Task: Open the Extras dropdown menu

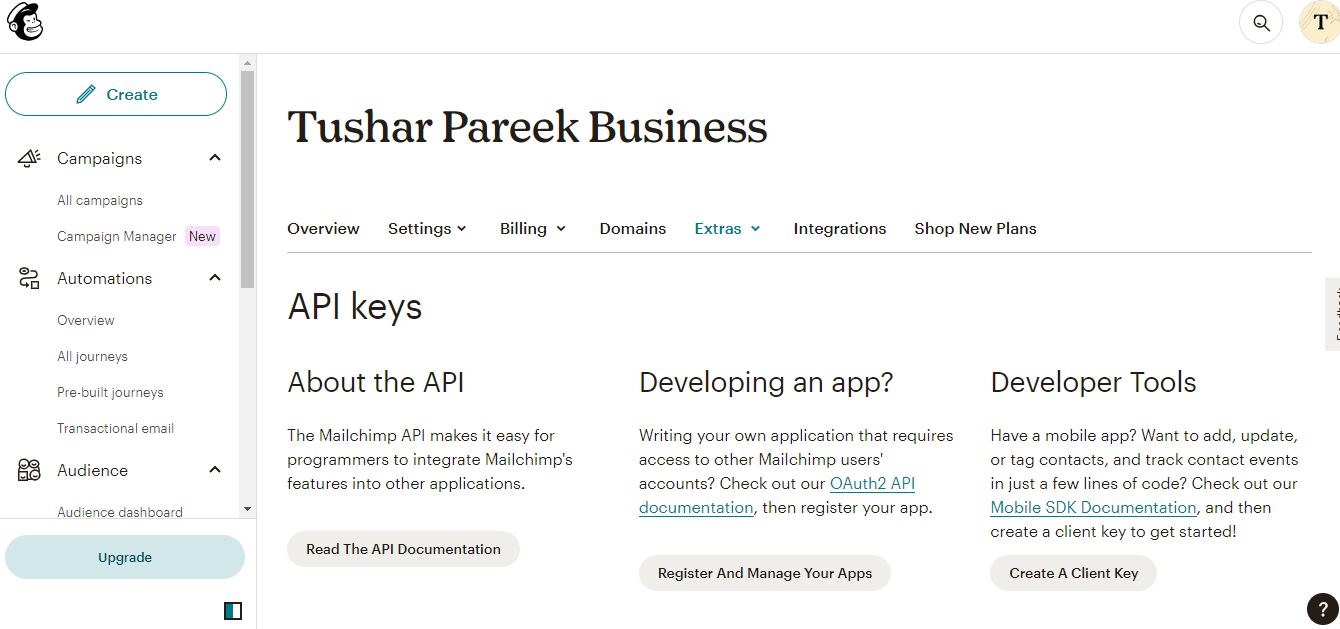Action: click(728, 229)
